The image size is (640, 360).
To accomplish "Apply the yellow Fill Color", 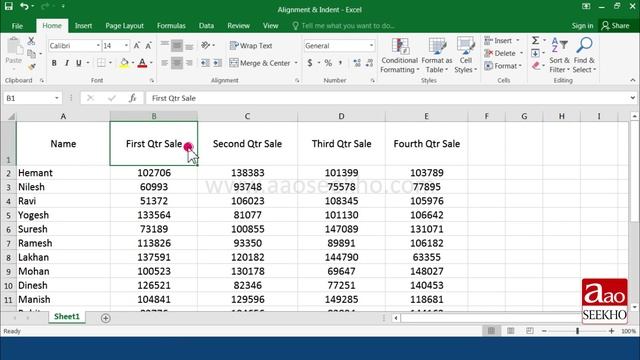I will tap(124, 63).
